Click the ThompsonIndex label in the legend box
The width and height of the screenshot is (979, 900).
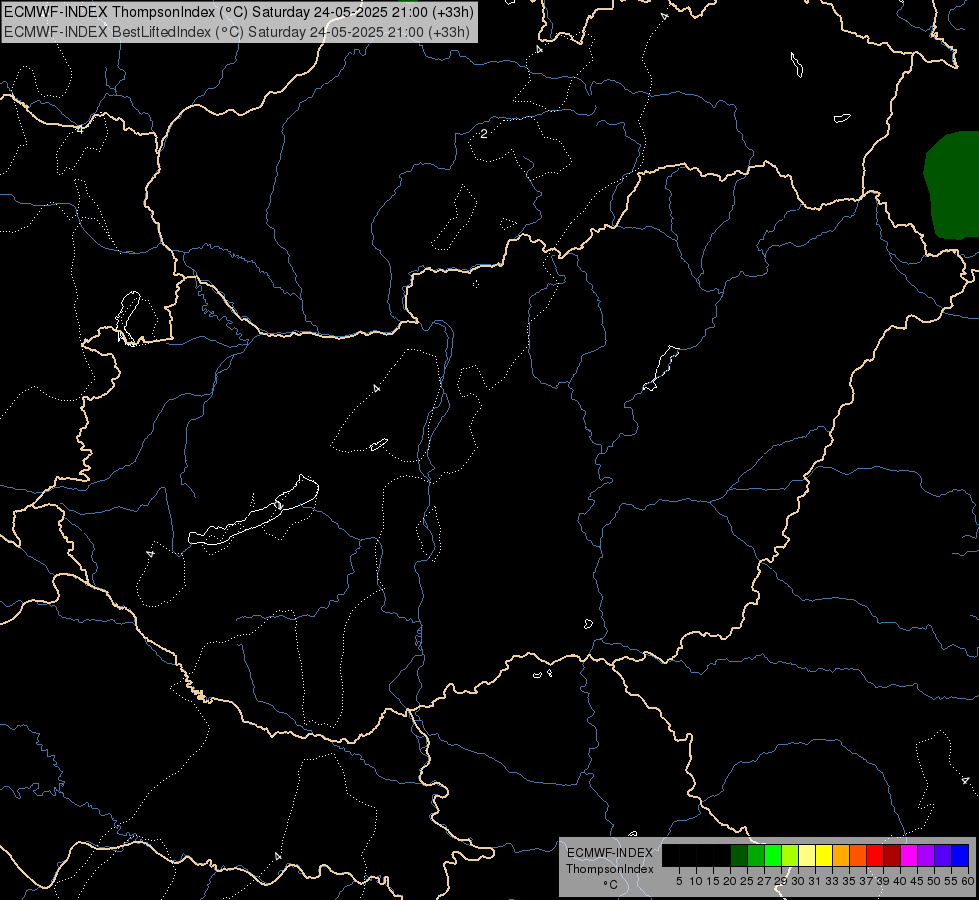(609, 869)
